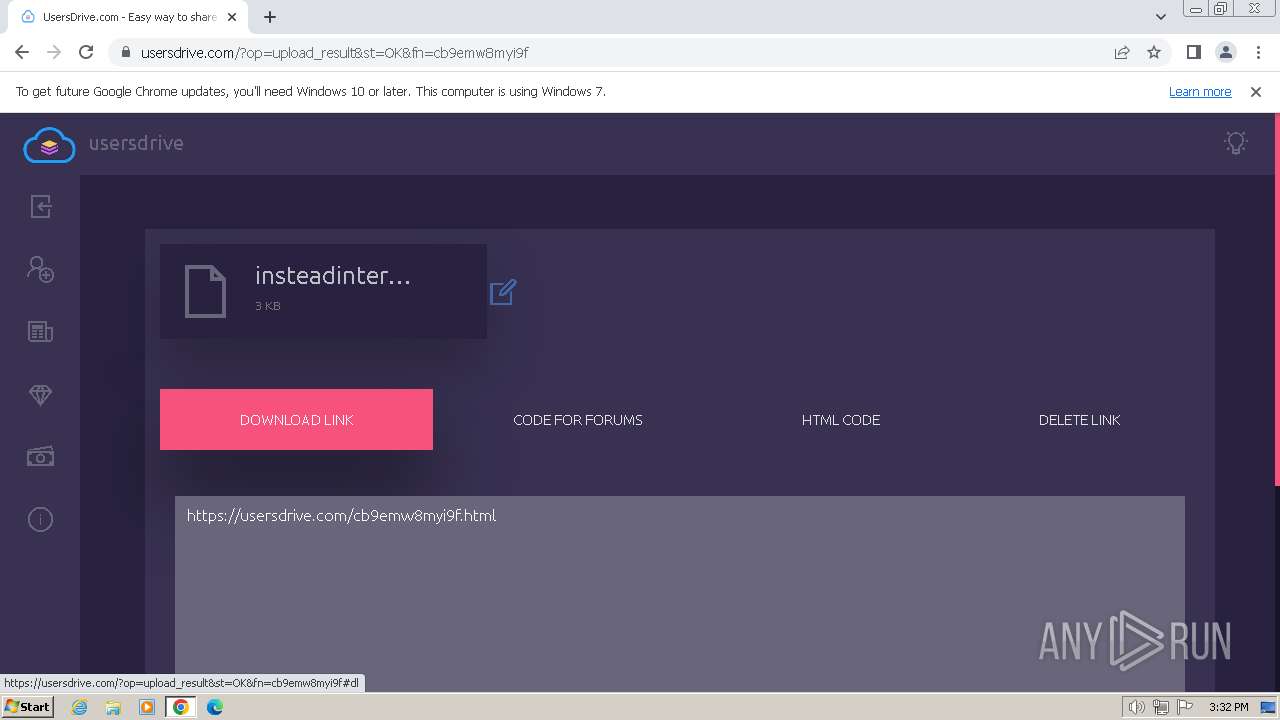This screenshot has height=720, width=1280.
Task: Open the premium diamond sidebar icon
Action: [x=40, y=395]
